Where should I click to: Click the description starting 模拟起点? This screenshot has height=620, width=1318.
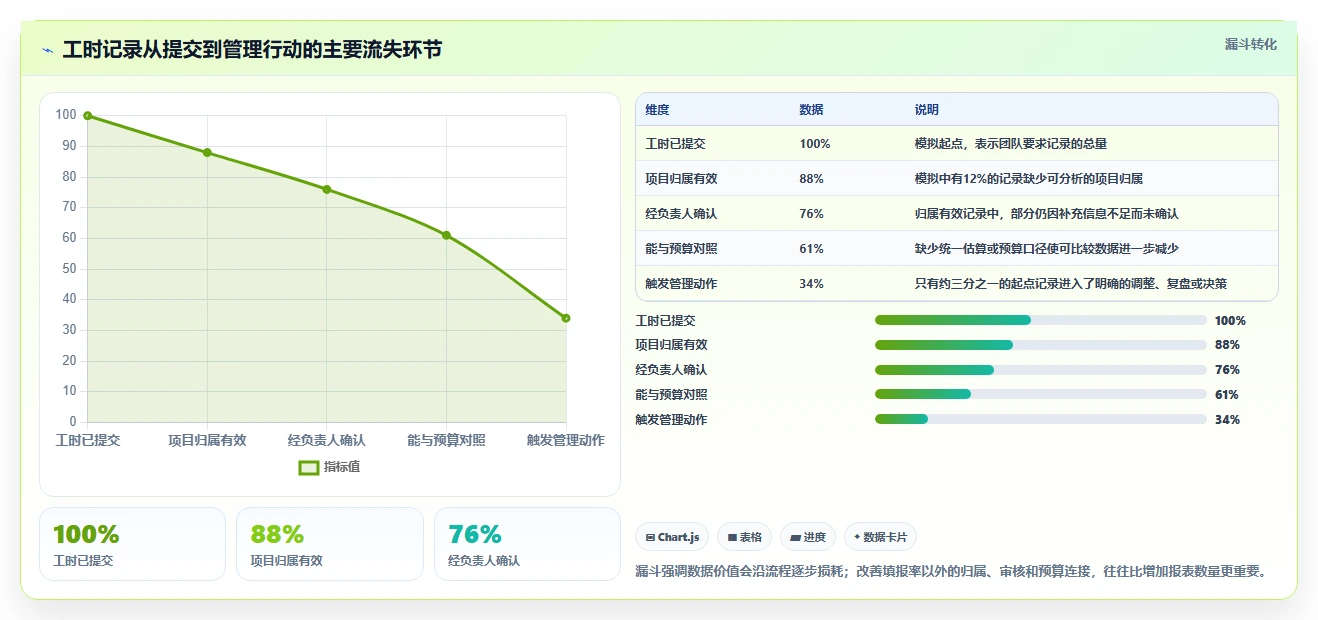[x=1011, y=144]
